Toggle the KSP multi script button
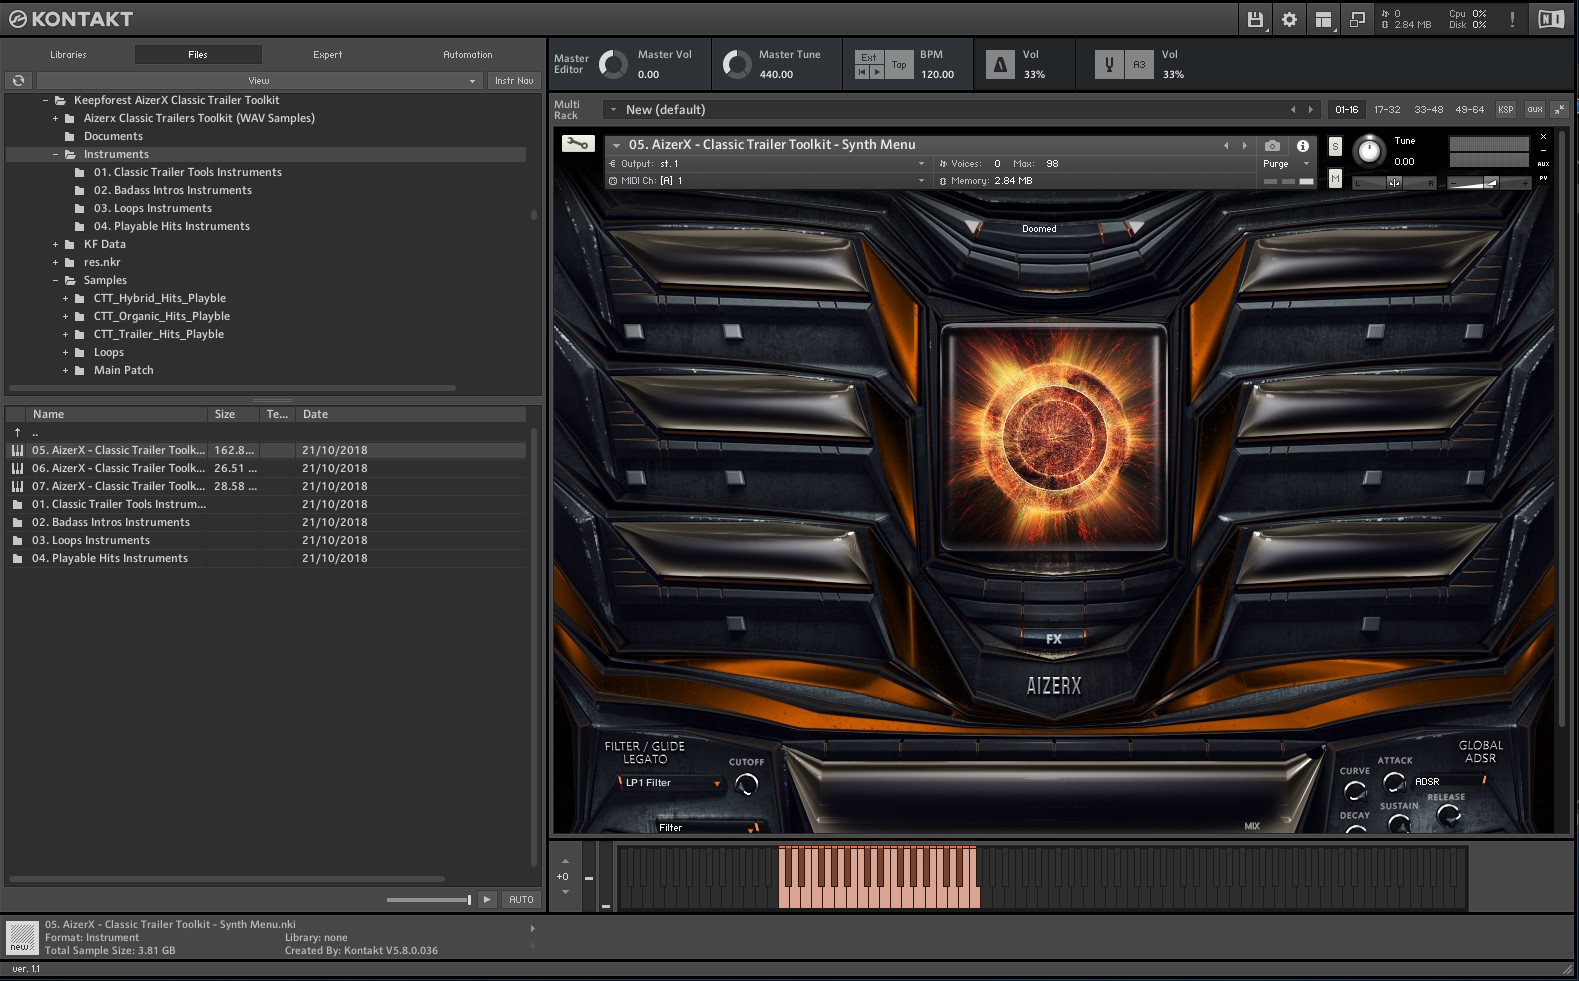This screenshot has height=981, width=1579. pyautogui.click(x=1505, y=109)
